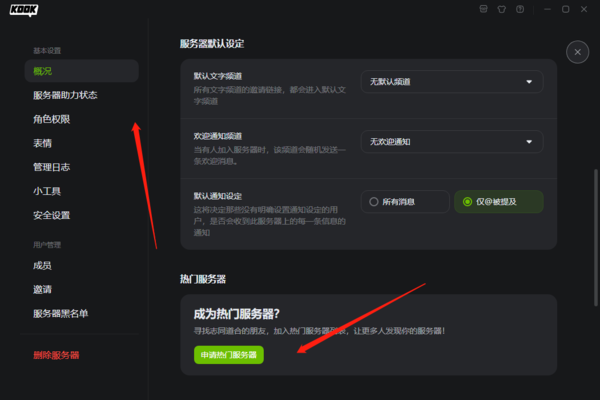
Task: Click the 基本设置 section header
Action: click(47, 51)
